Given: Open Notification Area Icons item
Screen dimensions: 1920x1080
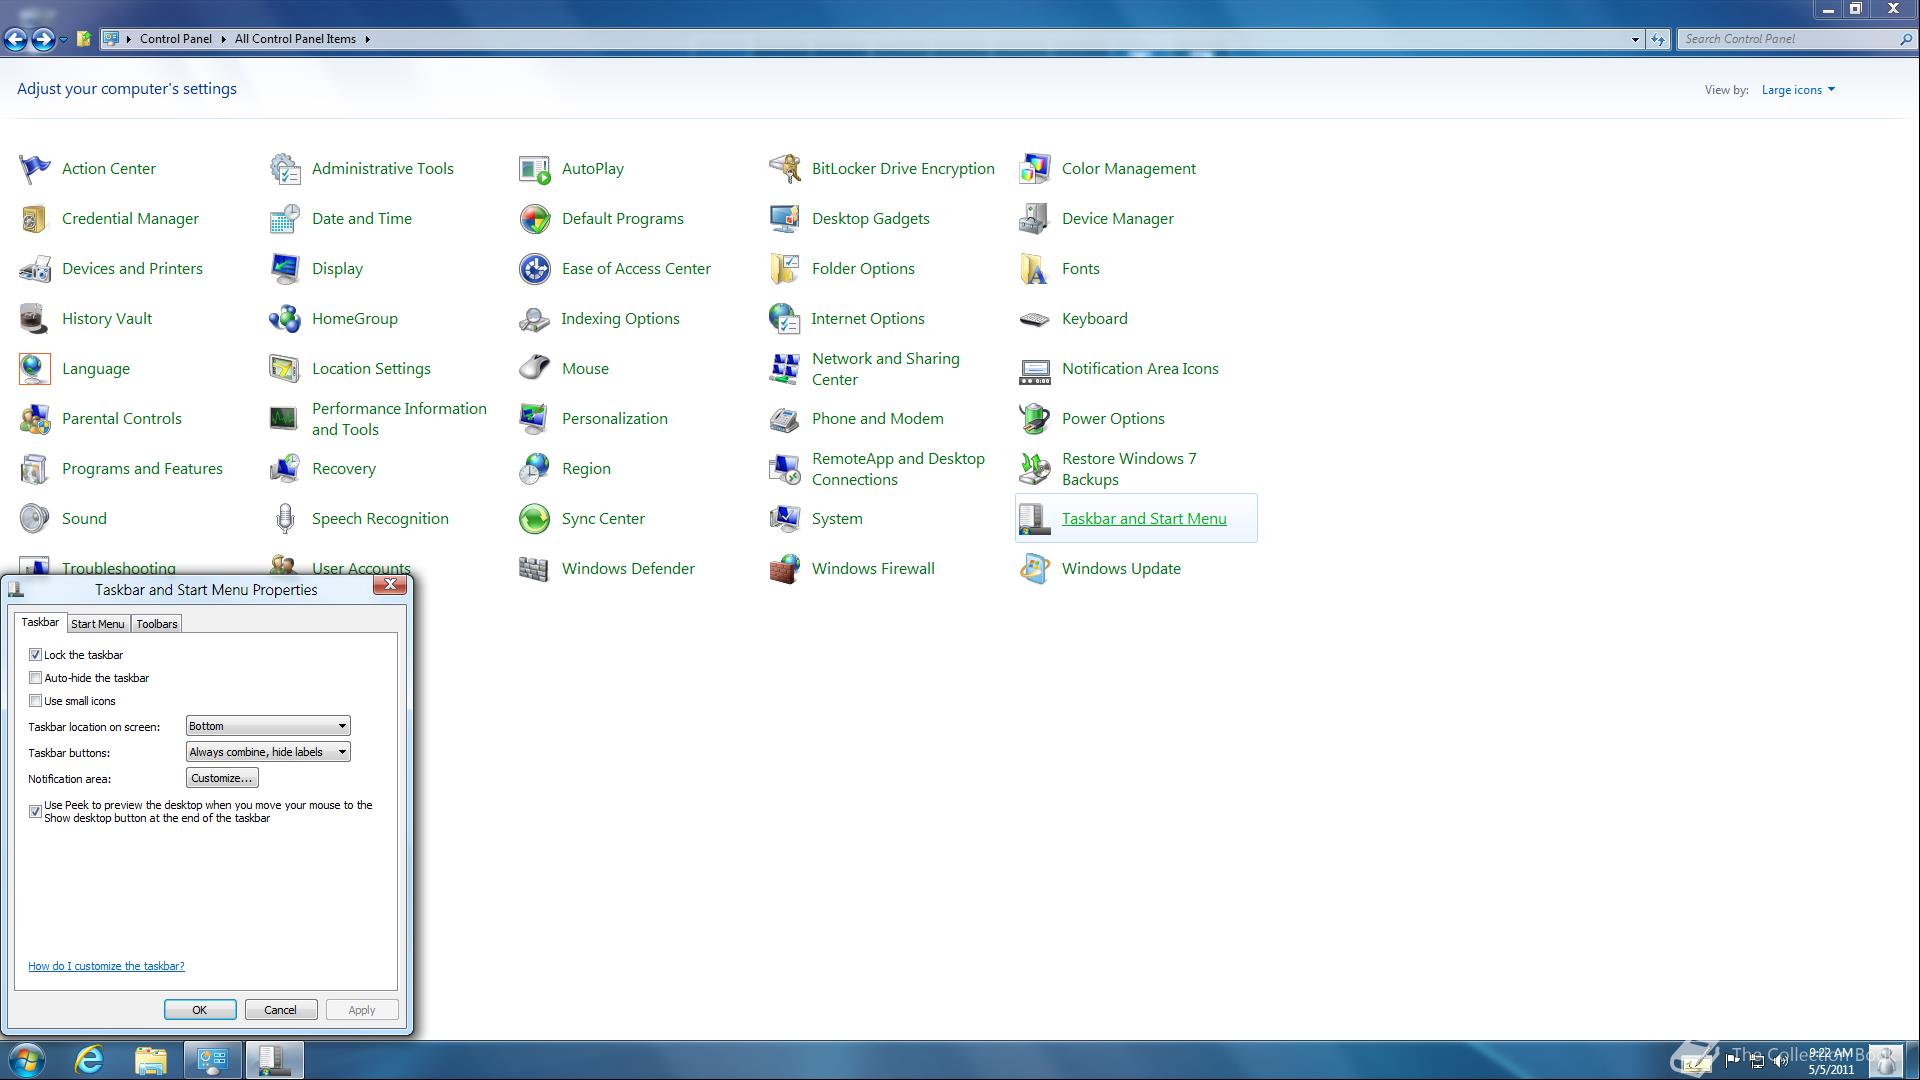Looking at the screenshot, I should click(1140, 369).
